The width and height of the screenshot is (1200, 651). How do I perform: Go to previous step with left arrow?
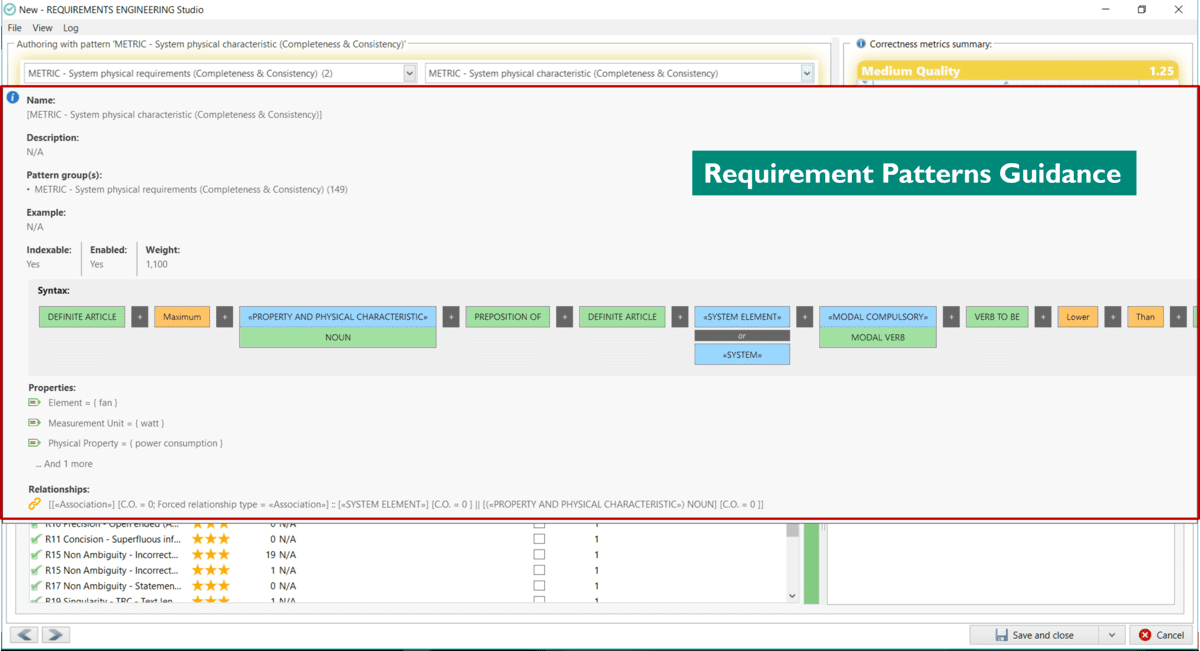pyautogui.click(x=25, y=635)
